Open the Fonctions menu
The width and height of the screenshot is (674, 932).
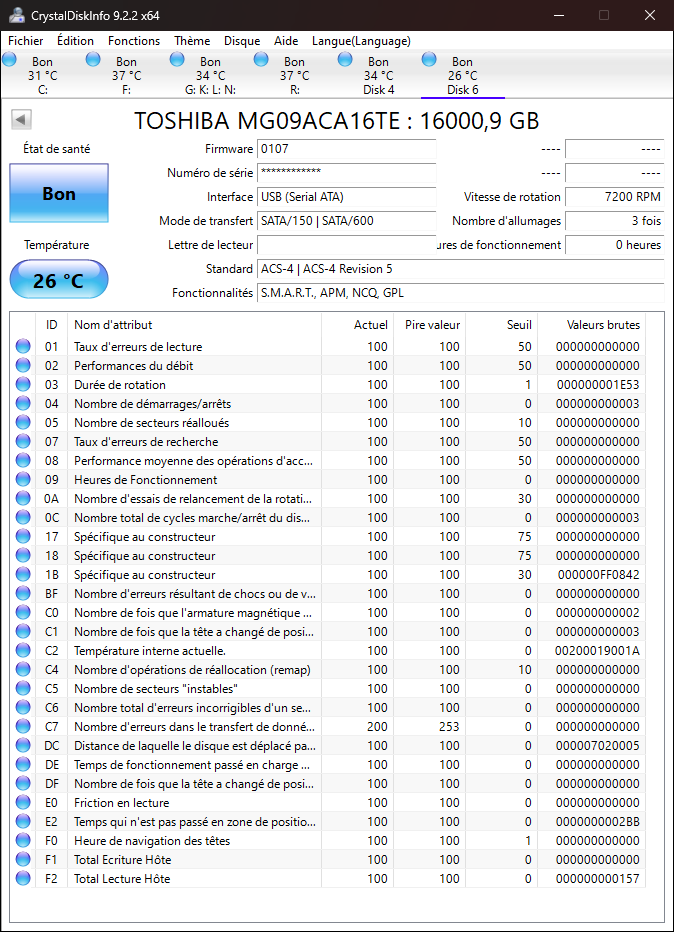coord(134,41)
